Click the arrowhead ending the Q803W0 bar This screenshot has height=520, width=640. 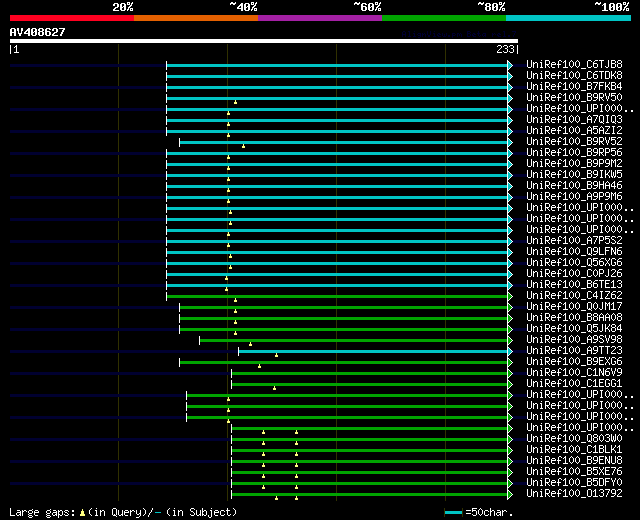tap(510, 440)
